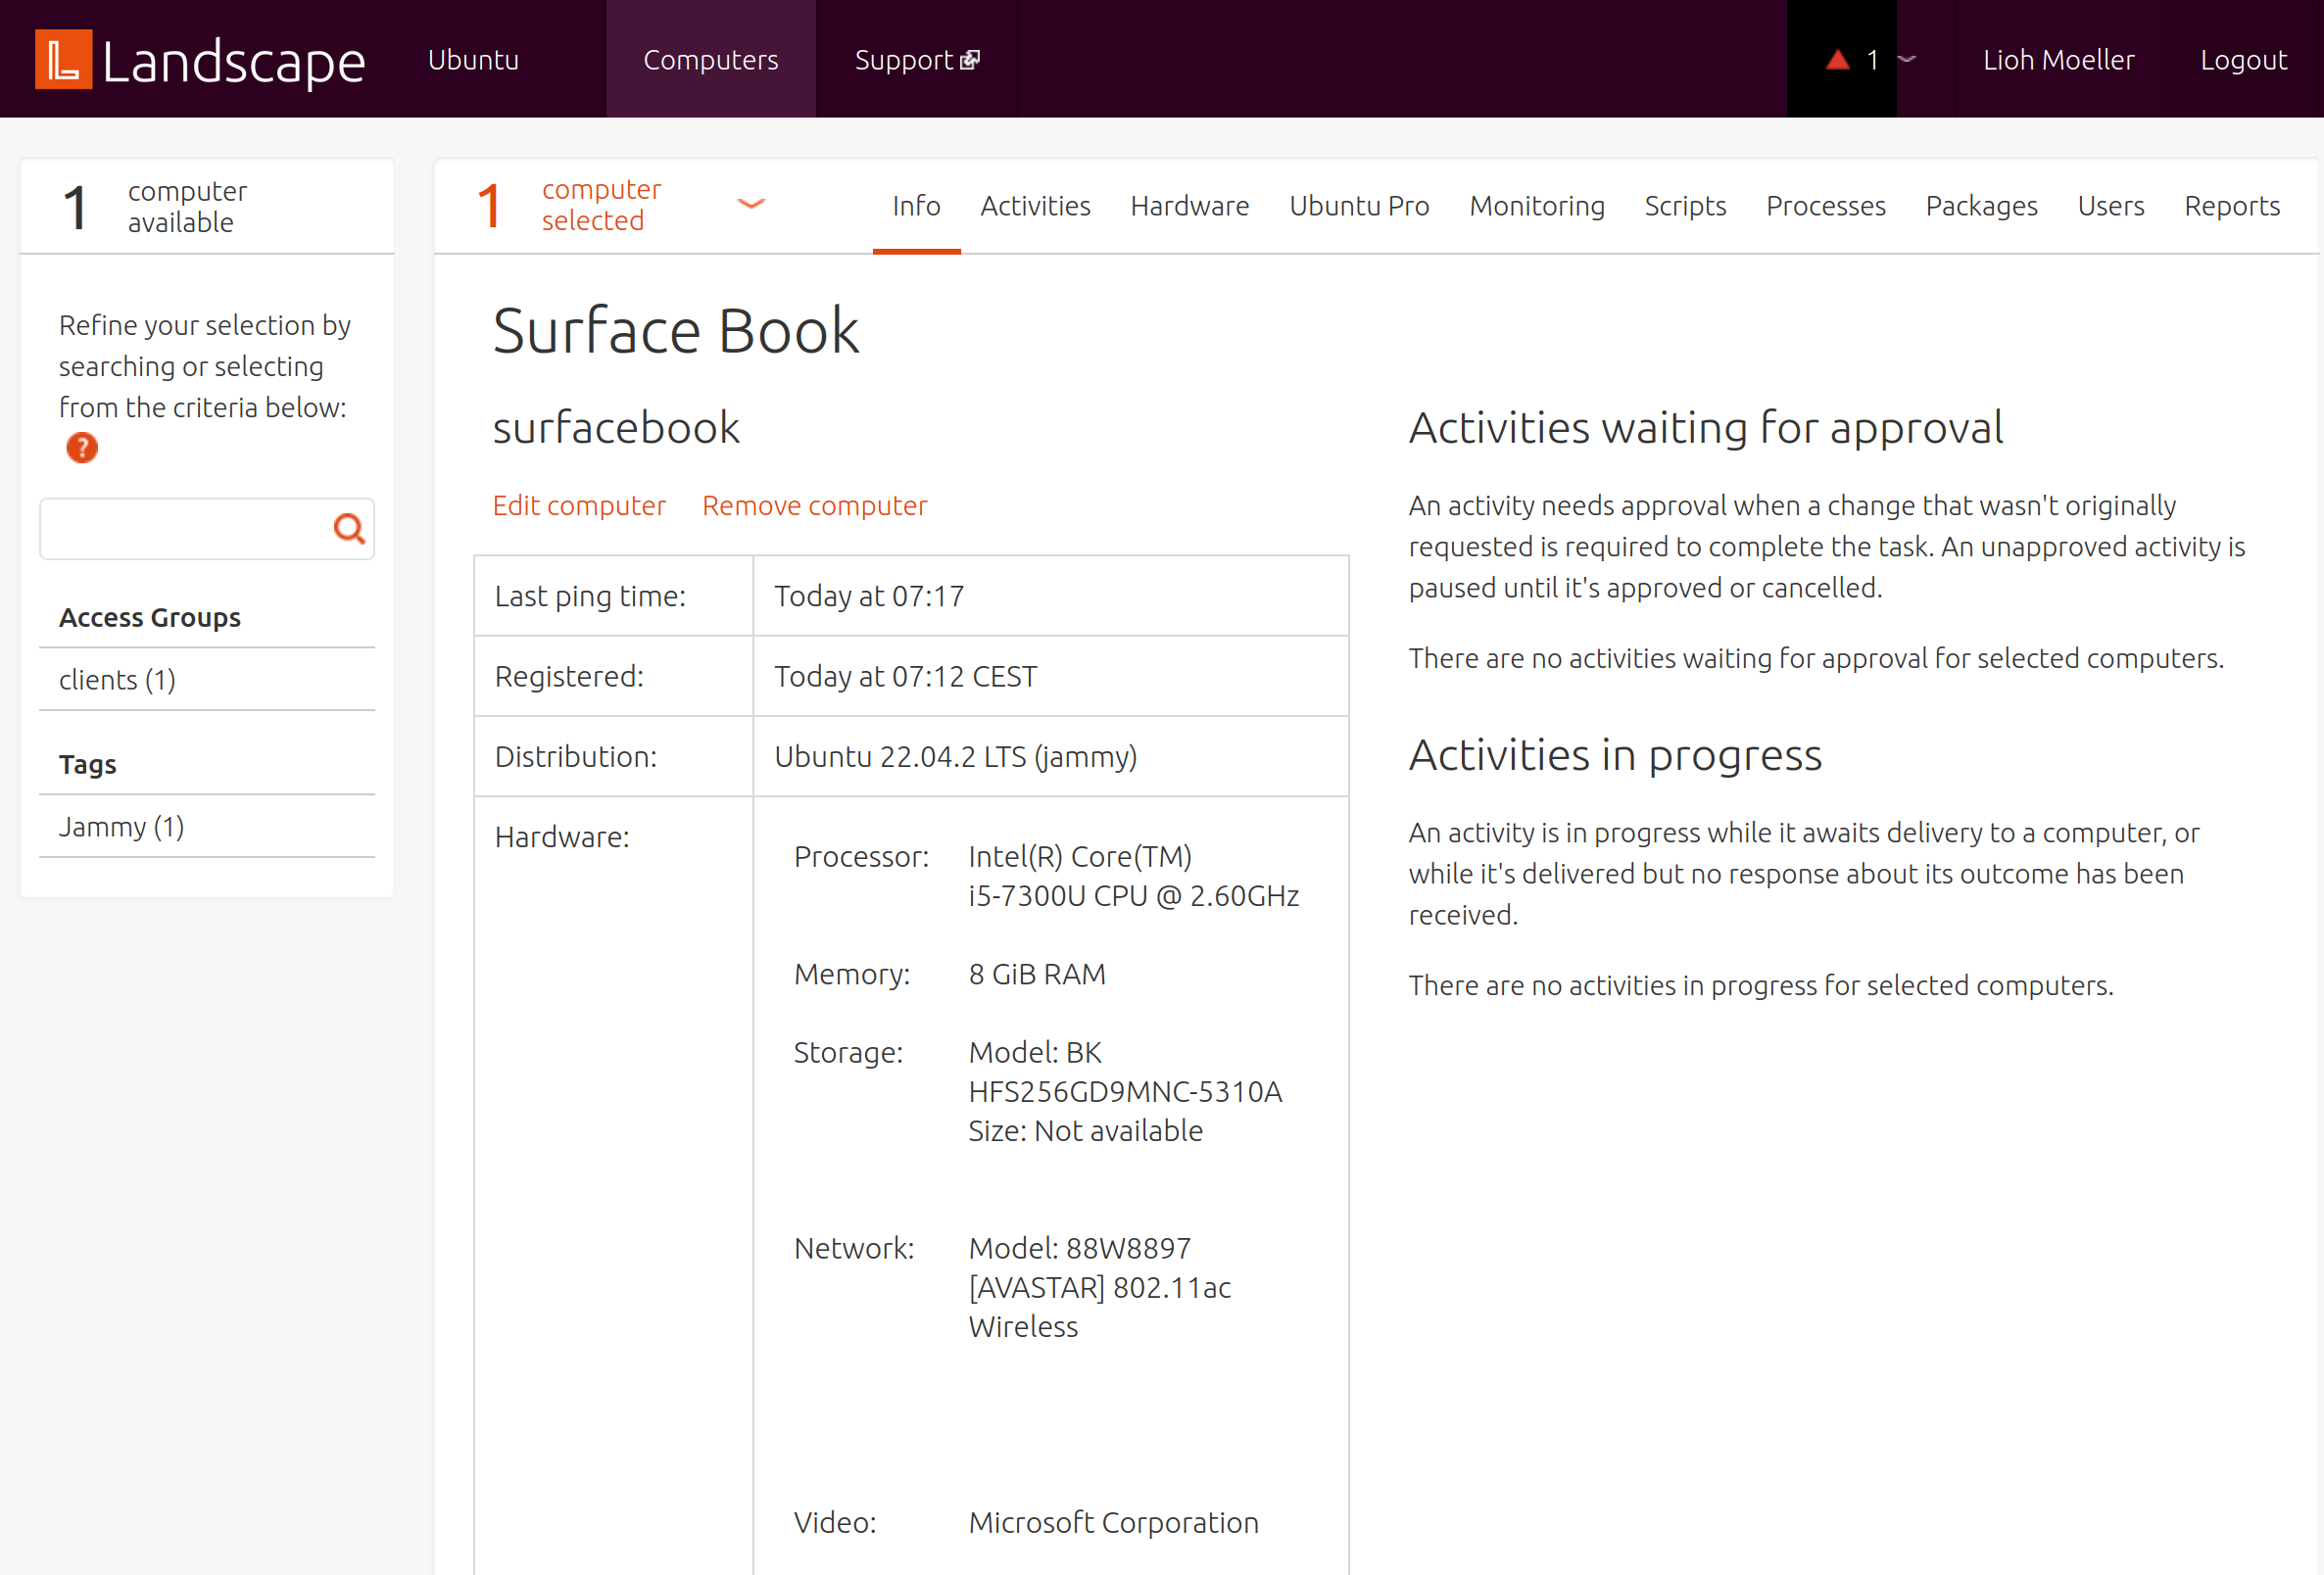This screenshot has height=1575, width=2324.
Task: Click the 'Network:' label
Action: pos(853,1248)
